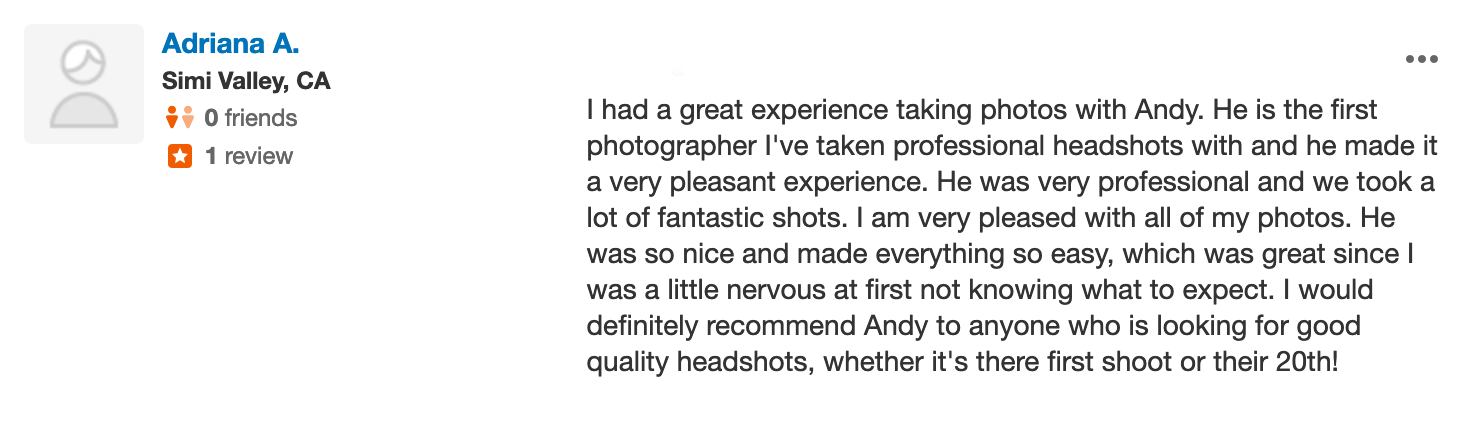Click the orange friends icon
1474x432 pixels.
[x=180, y=118]
